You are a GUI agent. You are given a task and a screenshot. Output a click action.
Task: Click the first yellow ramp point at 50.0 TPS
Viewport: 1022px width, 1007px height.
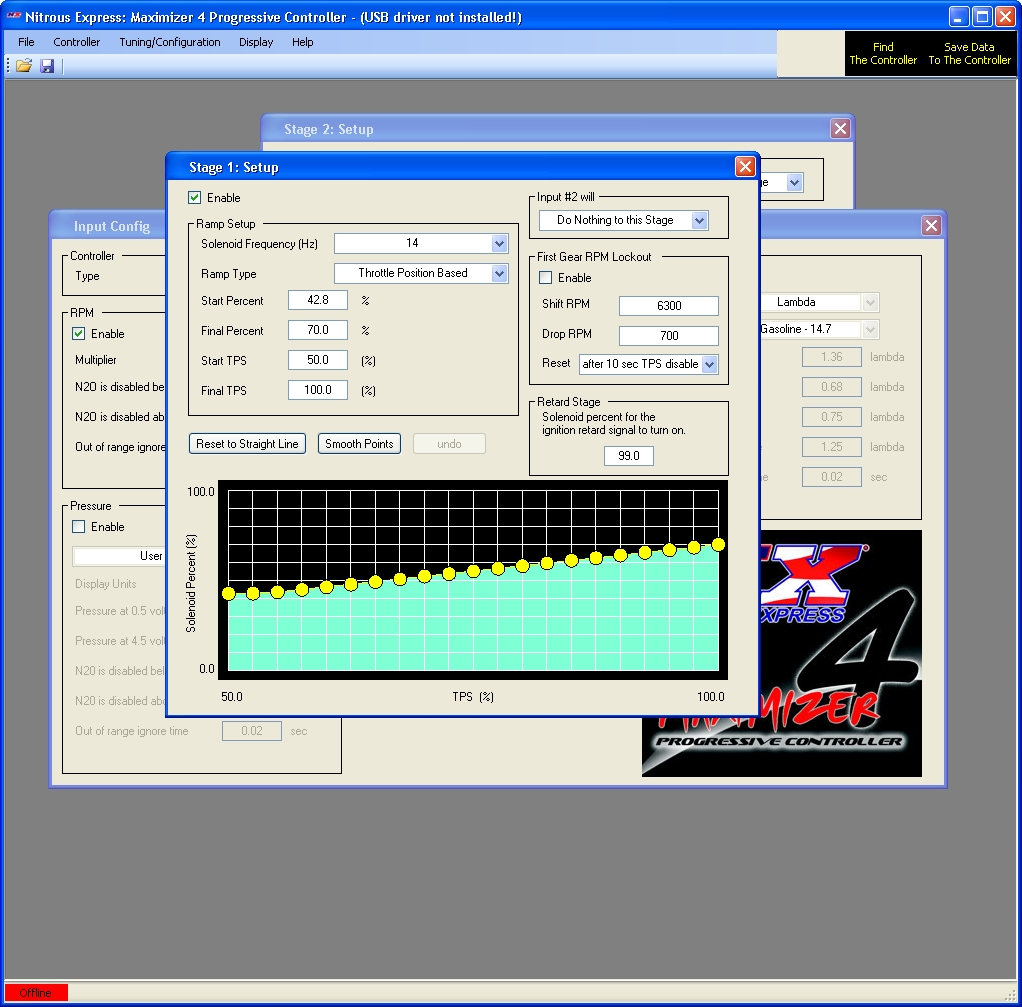tap(229, 593)
